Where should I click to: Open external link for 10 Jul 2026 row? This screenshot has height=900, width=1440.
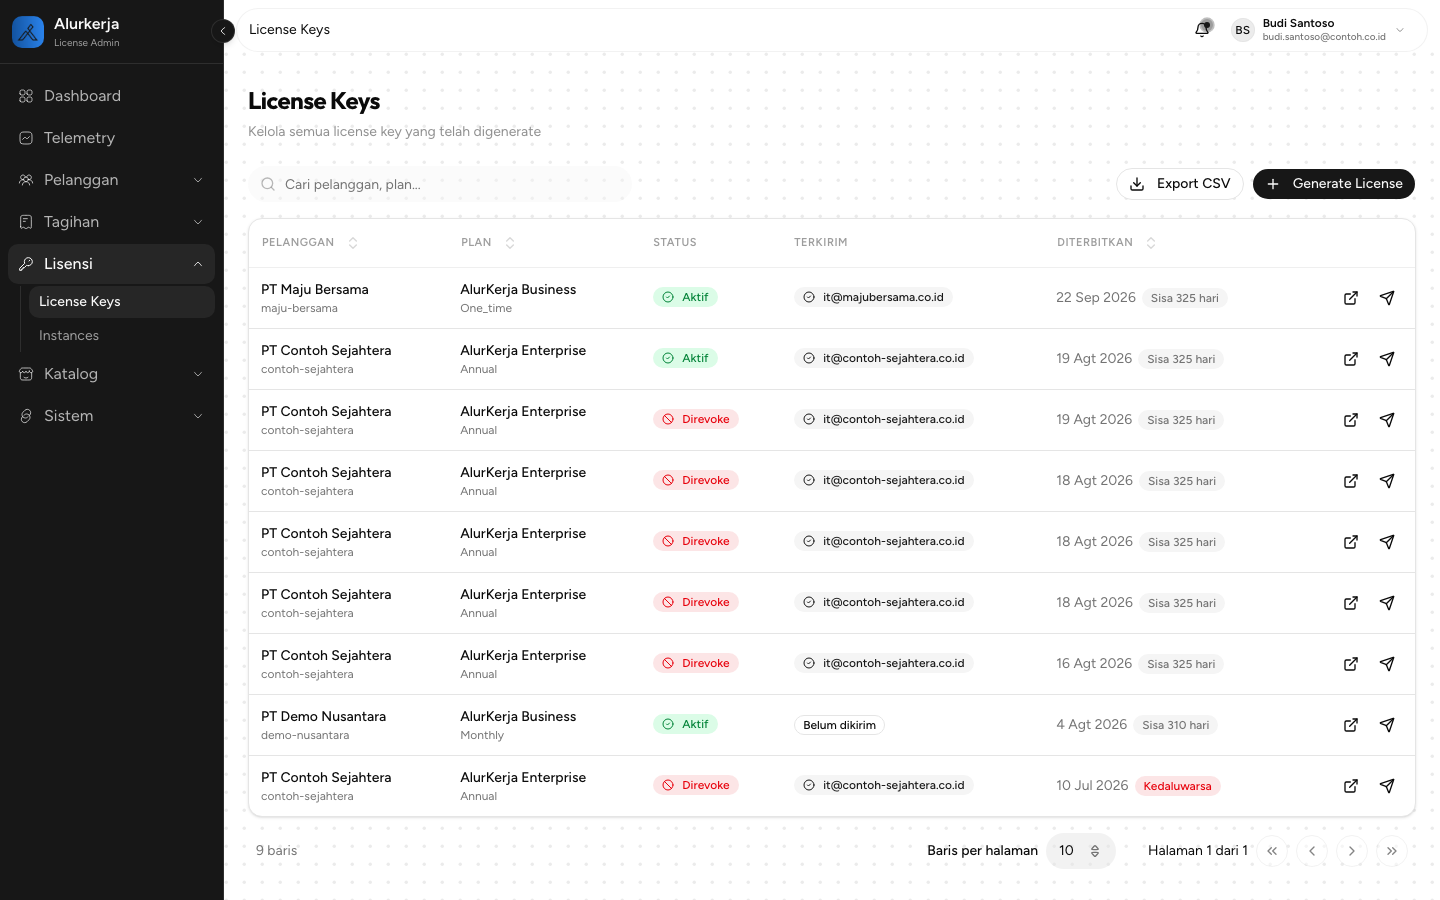(1351, 786)
